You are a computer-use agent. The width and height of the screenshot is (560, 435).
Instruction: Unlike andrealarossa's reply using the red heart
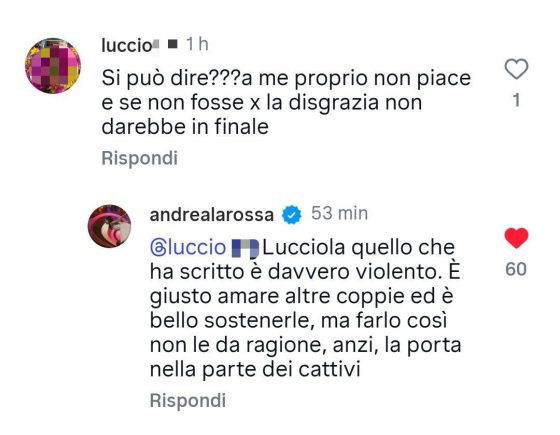[x=516, y=238]
